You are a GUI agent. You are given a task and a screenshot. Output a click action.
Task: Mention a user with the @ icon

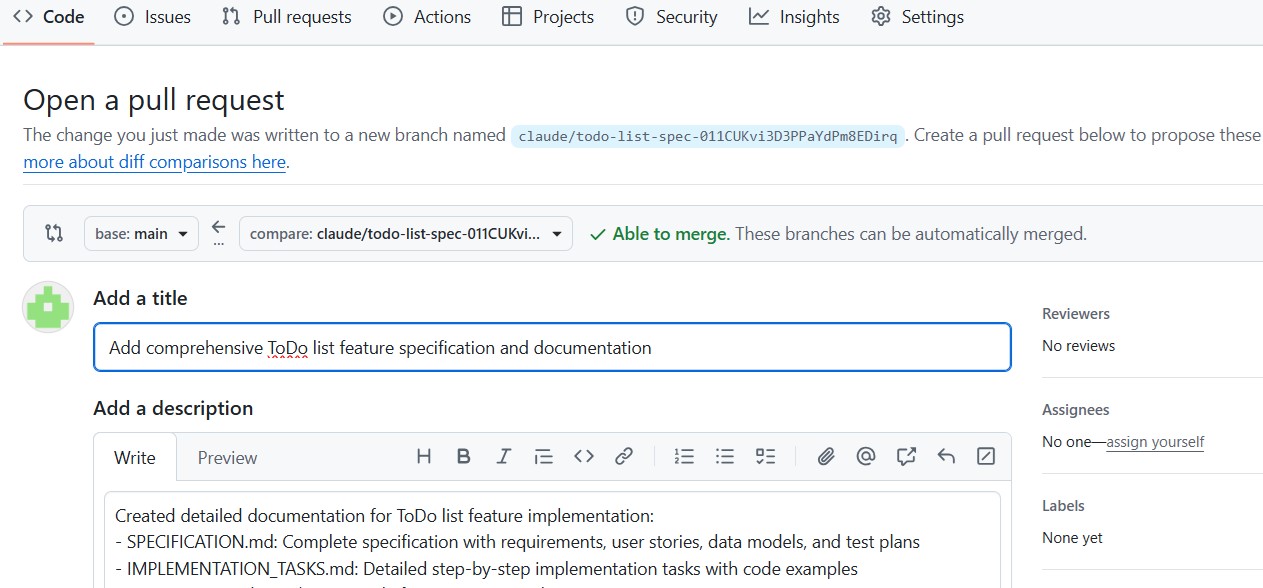click(866, 457)
